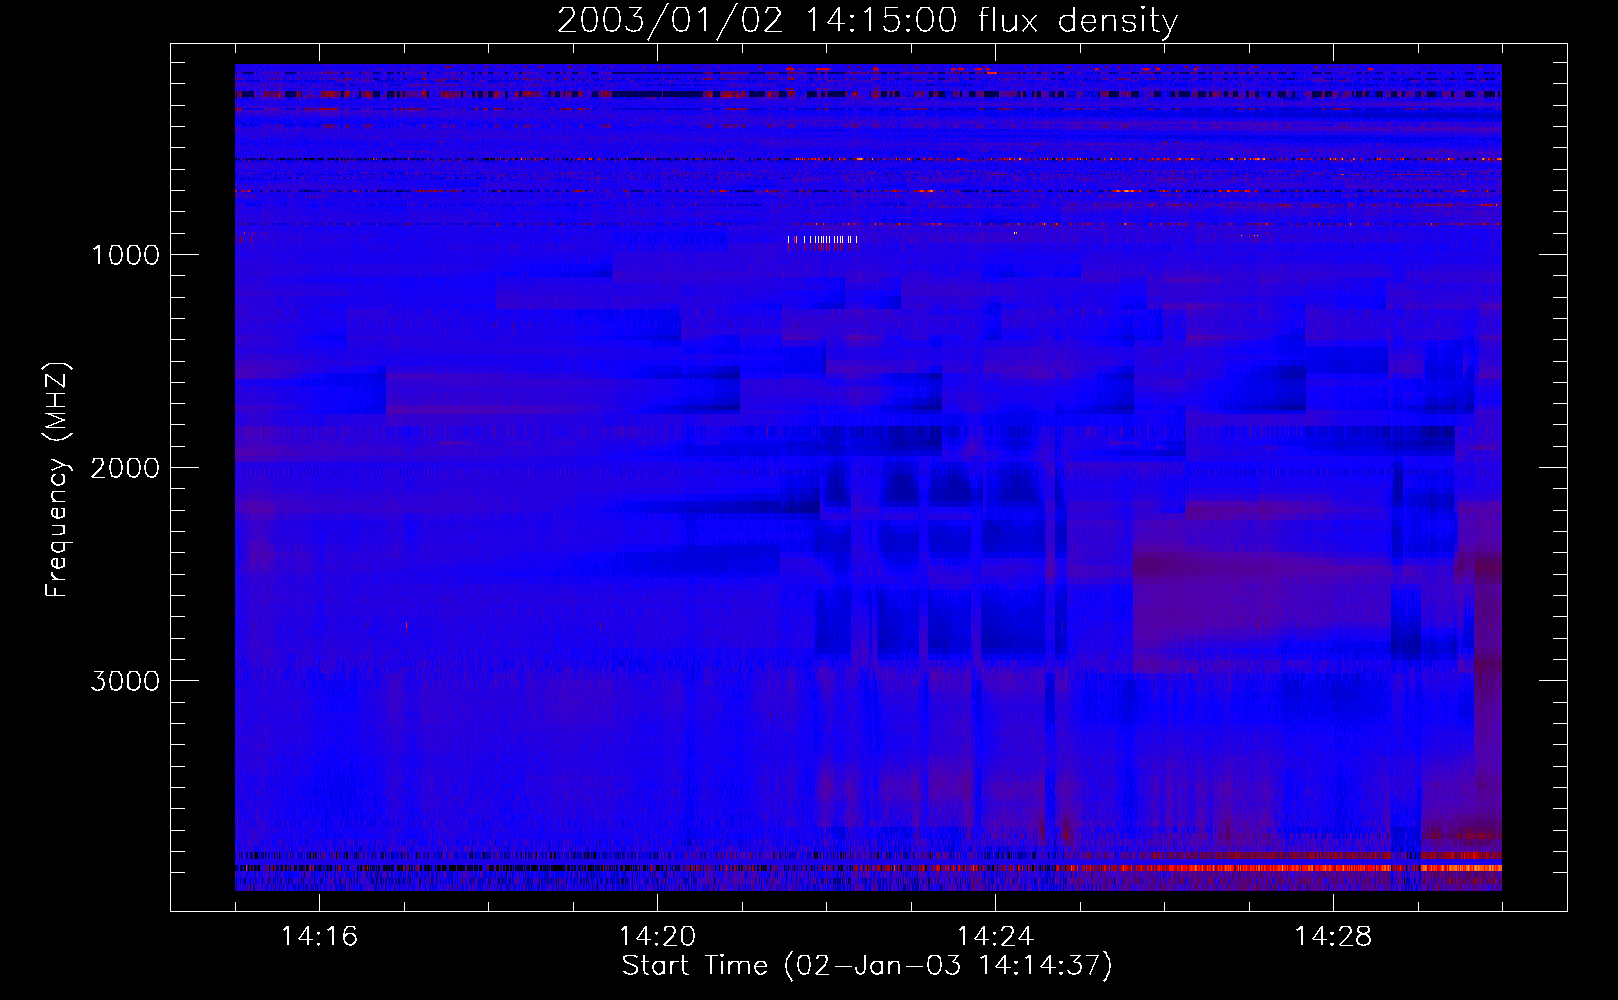Click the white striped burst near 1000 MHz
This screenshot has width=1618, height=1000.
[x=822, y=241]
